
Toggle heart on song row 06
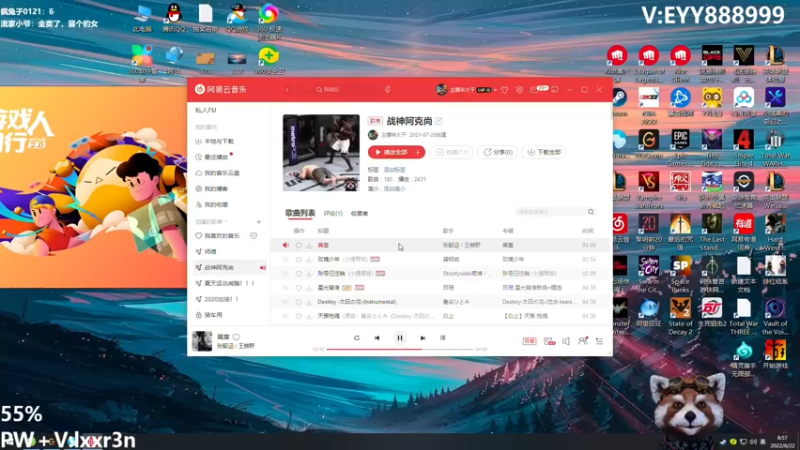[x=298, y=316]
